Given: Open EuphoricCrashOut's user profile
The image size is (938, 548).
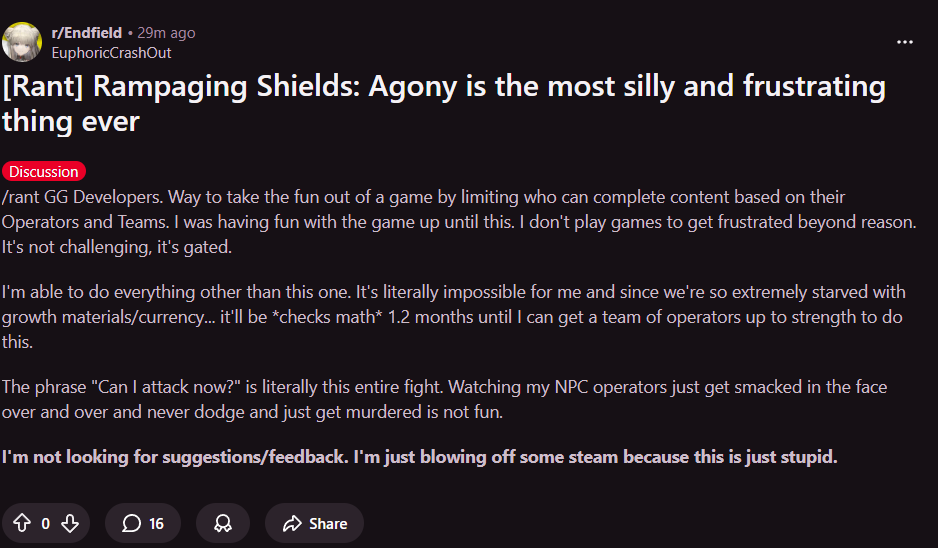Looking at the screenshot, I should (x=111, y=52).
